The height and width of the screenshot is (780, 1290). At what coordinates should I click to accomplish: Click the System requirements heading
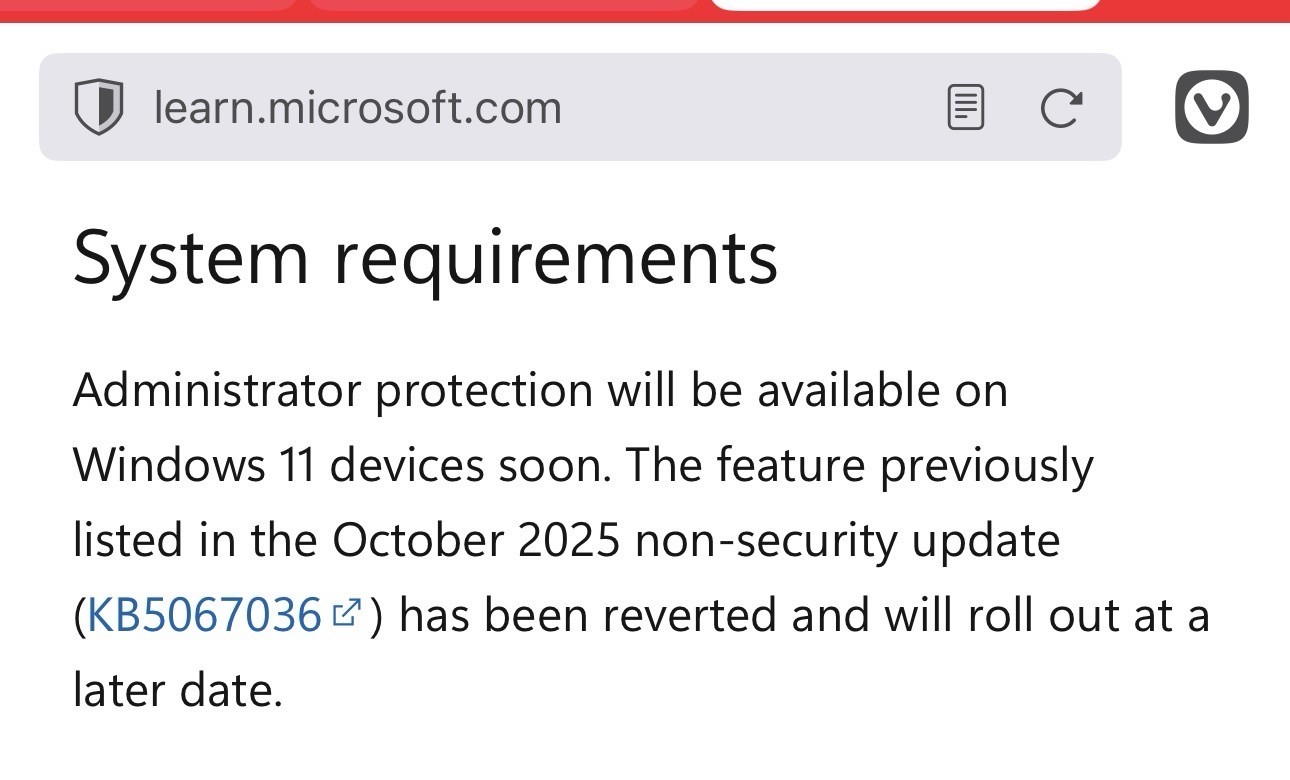click(x=425, y=257)
